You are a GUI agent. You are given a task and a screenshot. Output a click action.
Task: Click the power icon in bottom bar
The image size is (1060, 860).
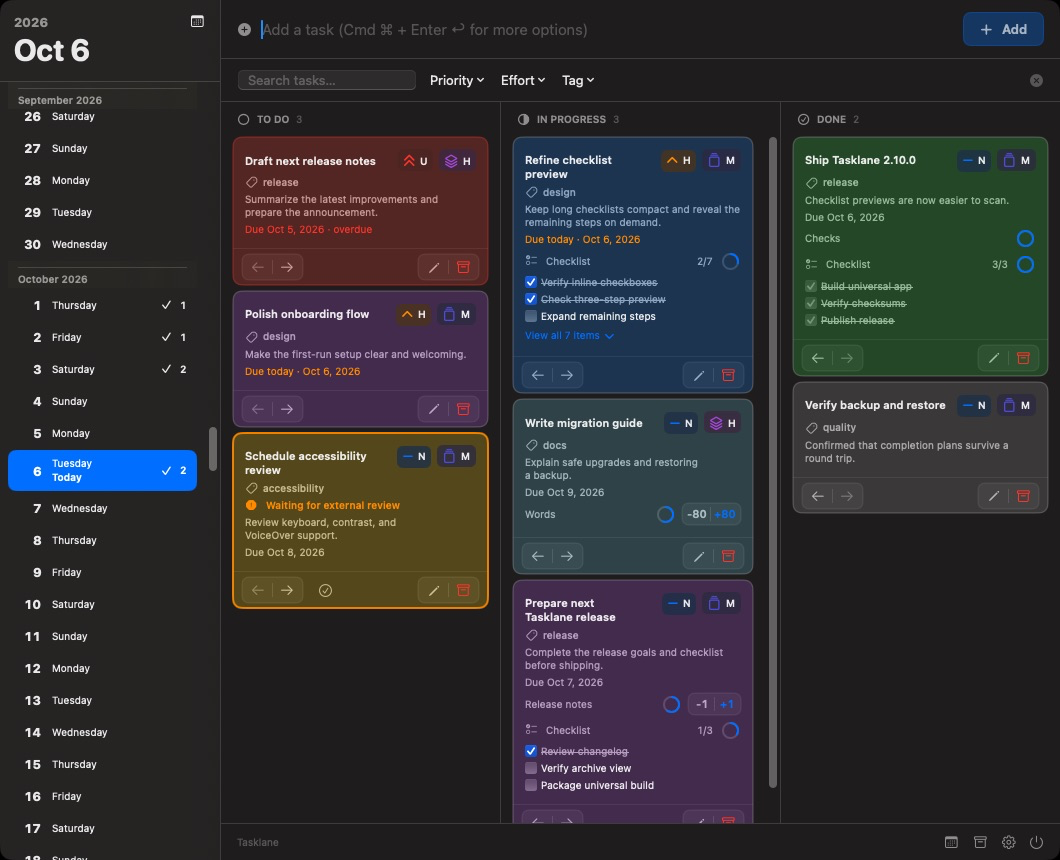click(x=1036, y=842)
